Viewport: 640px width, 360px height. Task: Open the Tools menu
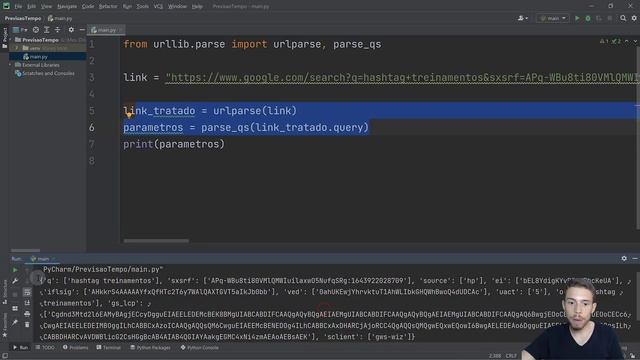142,7
